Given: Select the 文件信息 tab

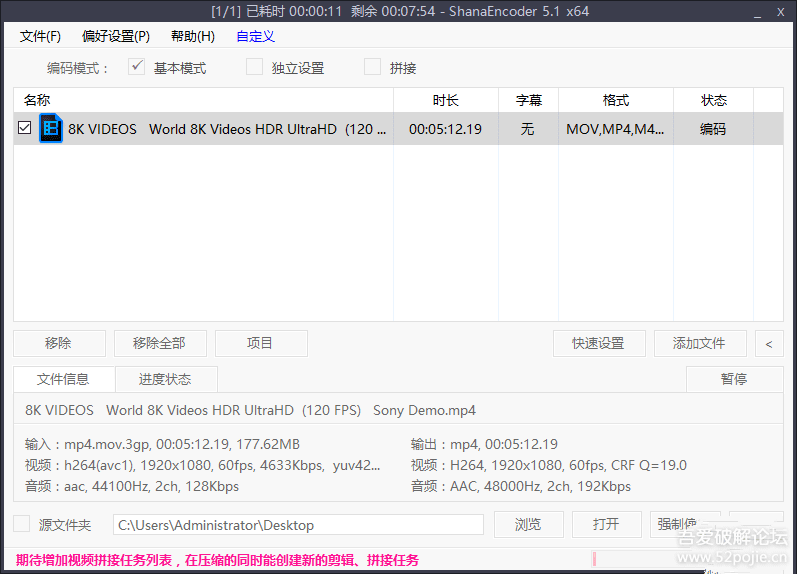Looking at the screenshot, I should click(x=63, y=379).
